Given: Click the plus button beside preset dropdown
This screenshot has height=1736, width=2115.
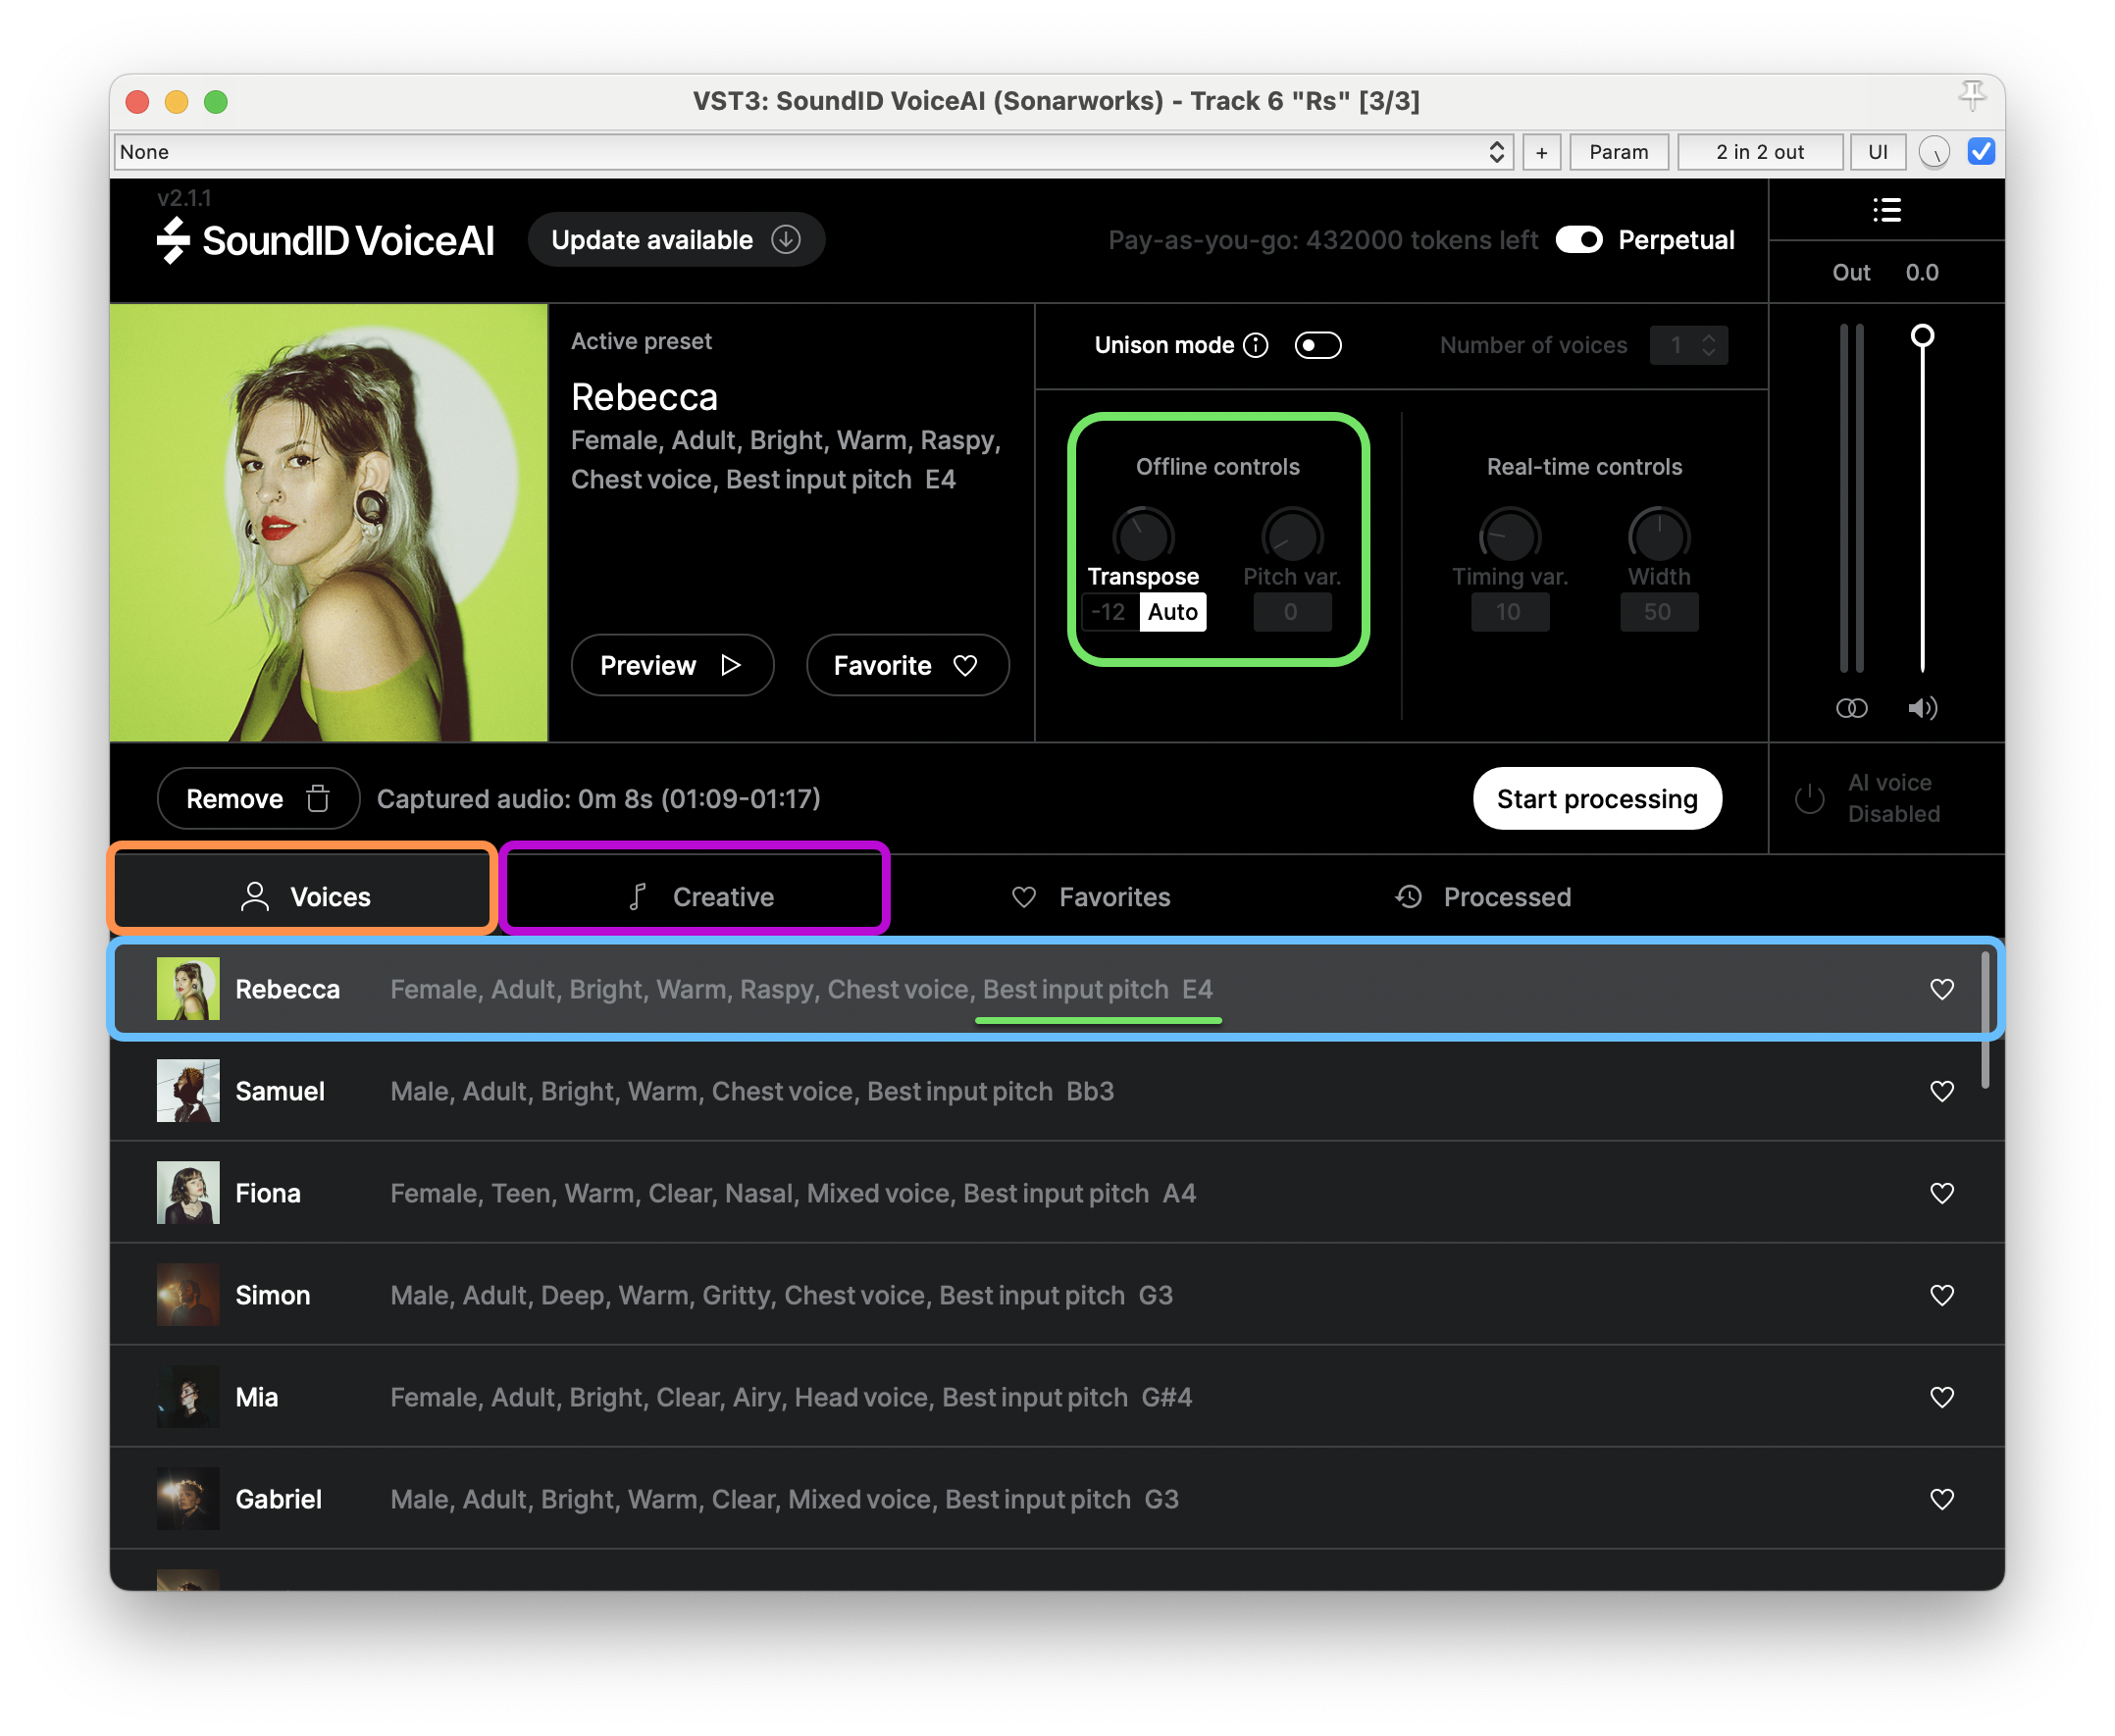Looking at the screenshot, I should tap(1541, 152).
